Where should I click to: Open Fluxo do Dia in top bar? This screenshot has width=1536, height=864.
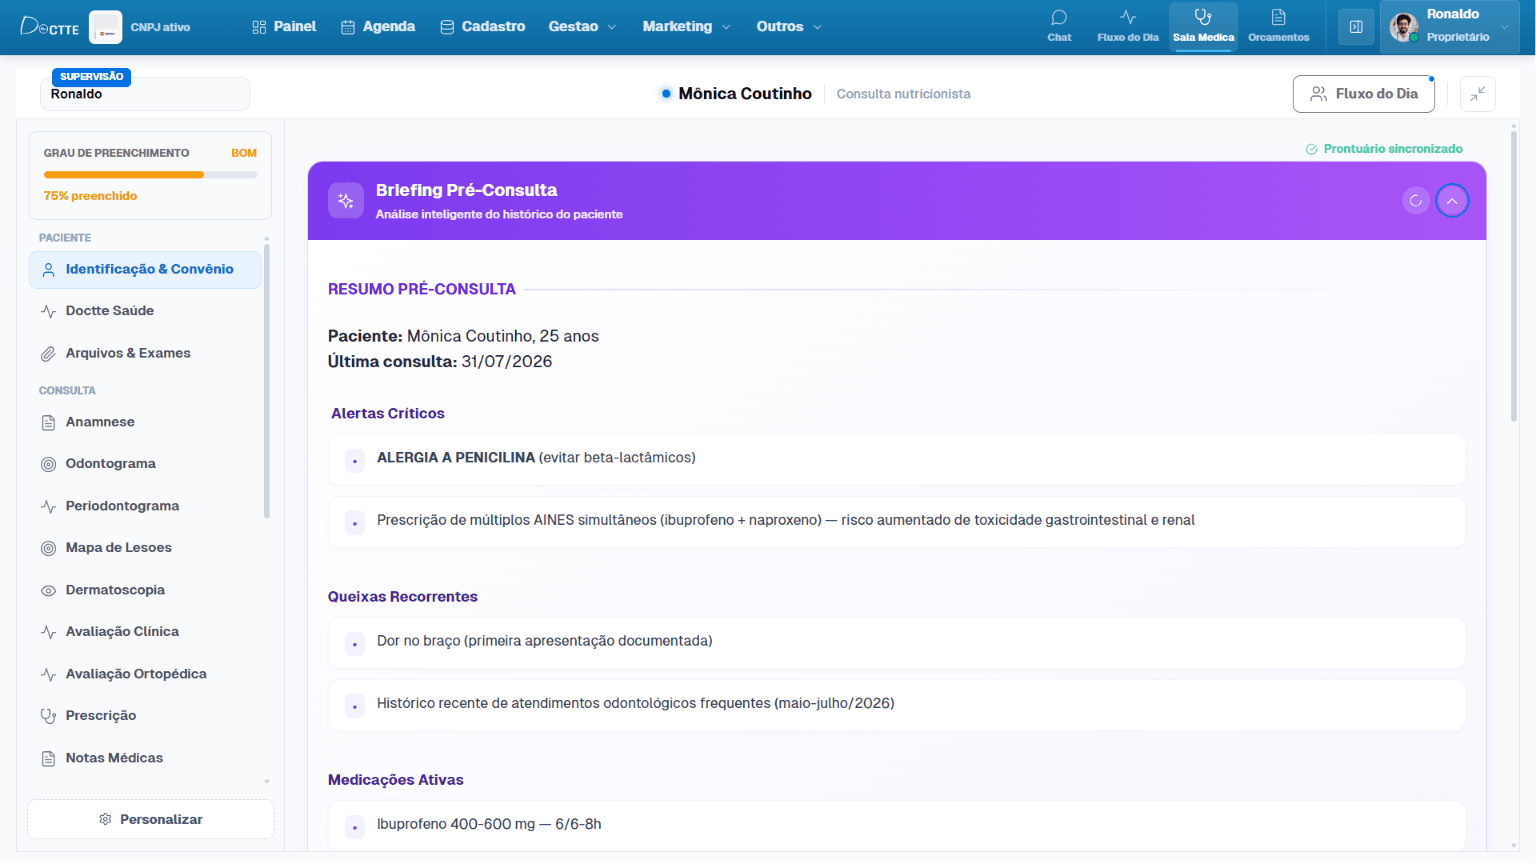pos(1128,26)
